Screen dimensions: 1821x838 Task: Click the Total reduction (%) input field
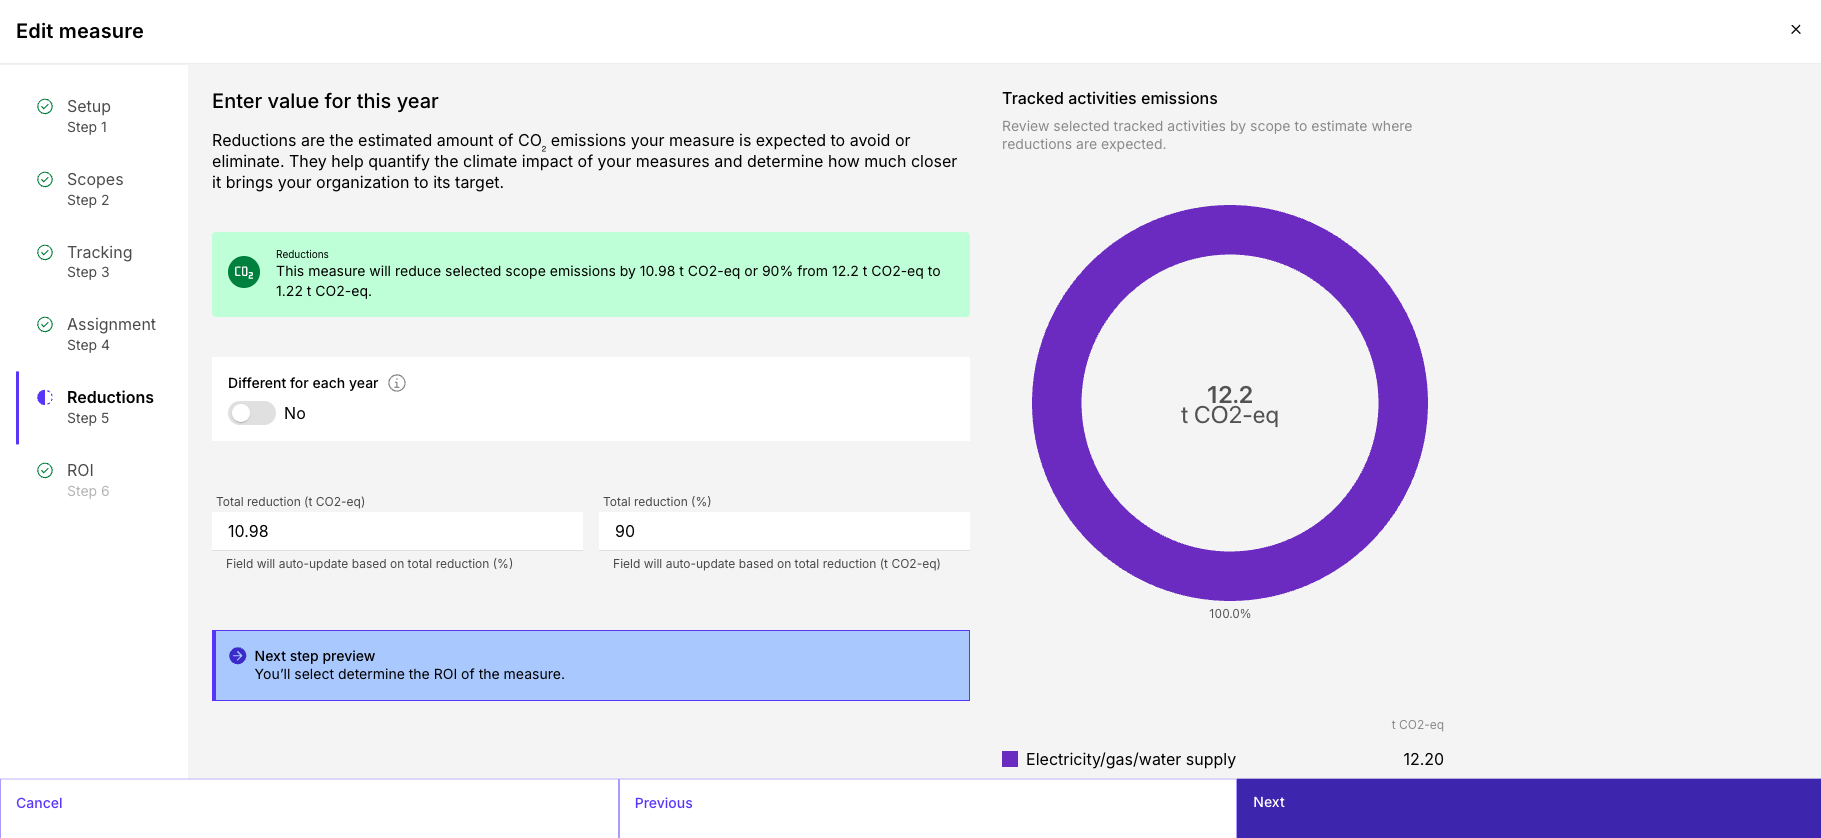[784, 531]
